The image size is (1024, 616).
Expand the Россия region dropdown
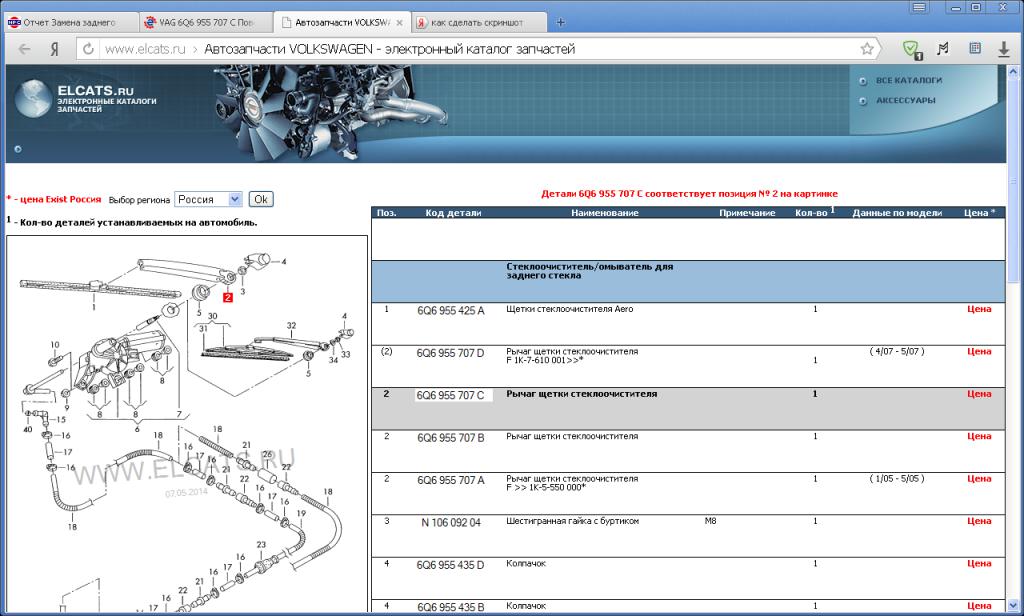coord(234,199)
